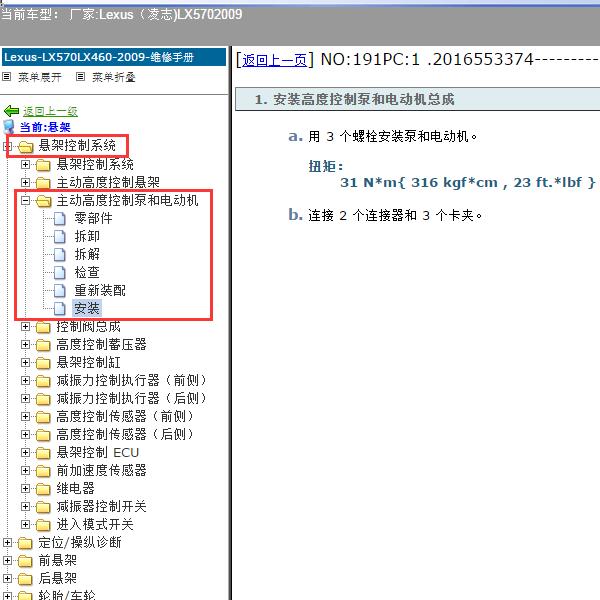The image size is (600, 600).
Task: Open the 重新装配 page
Action: [100, 290]
